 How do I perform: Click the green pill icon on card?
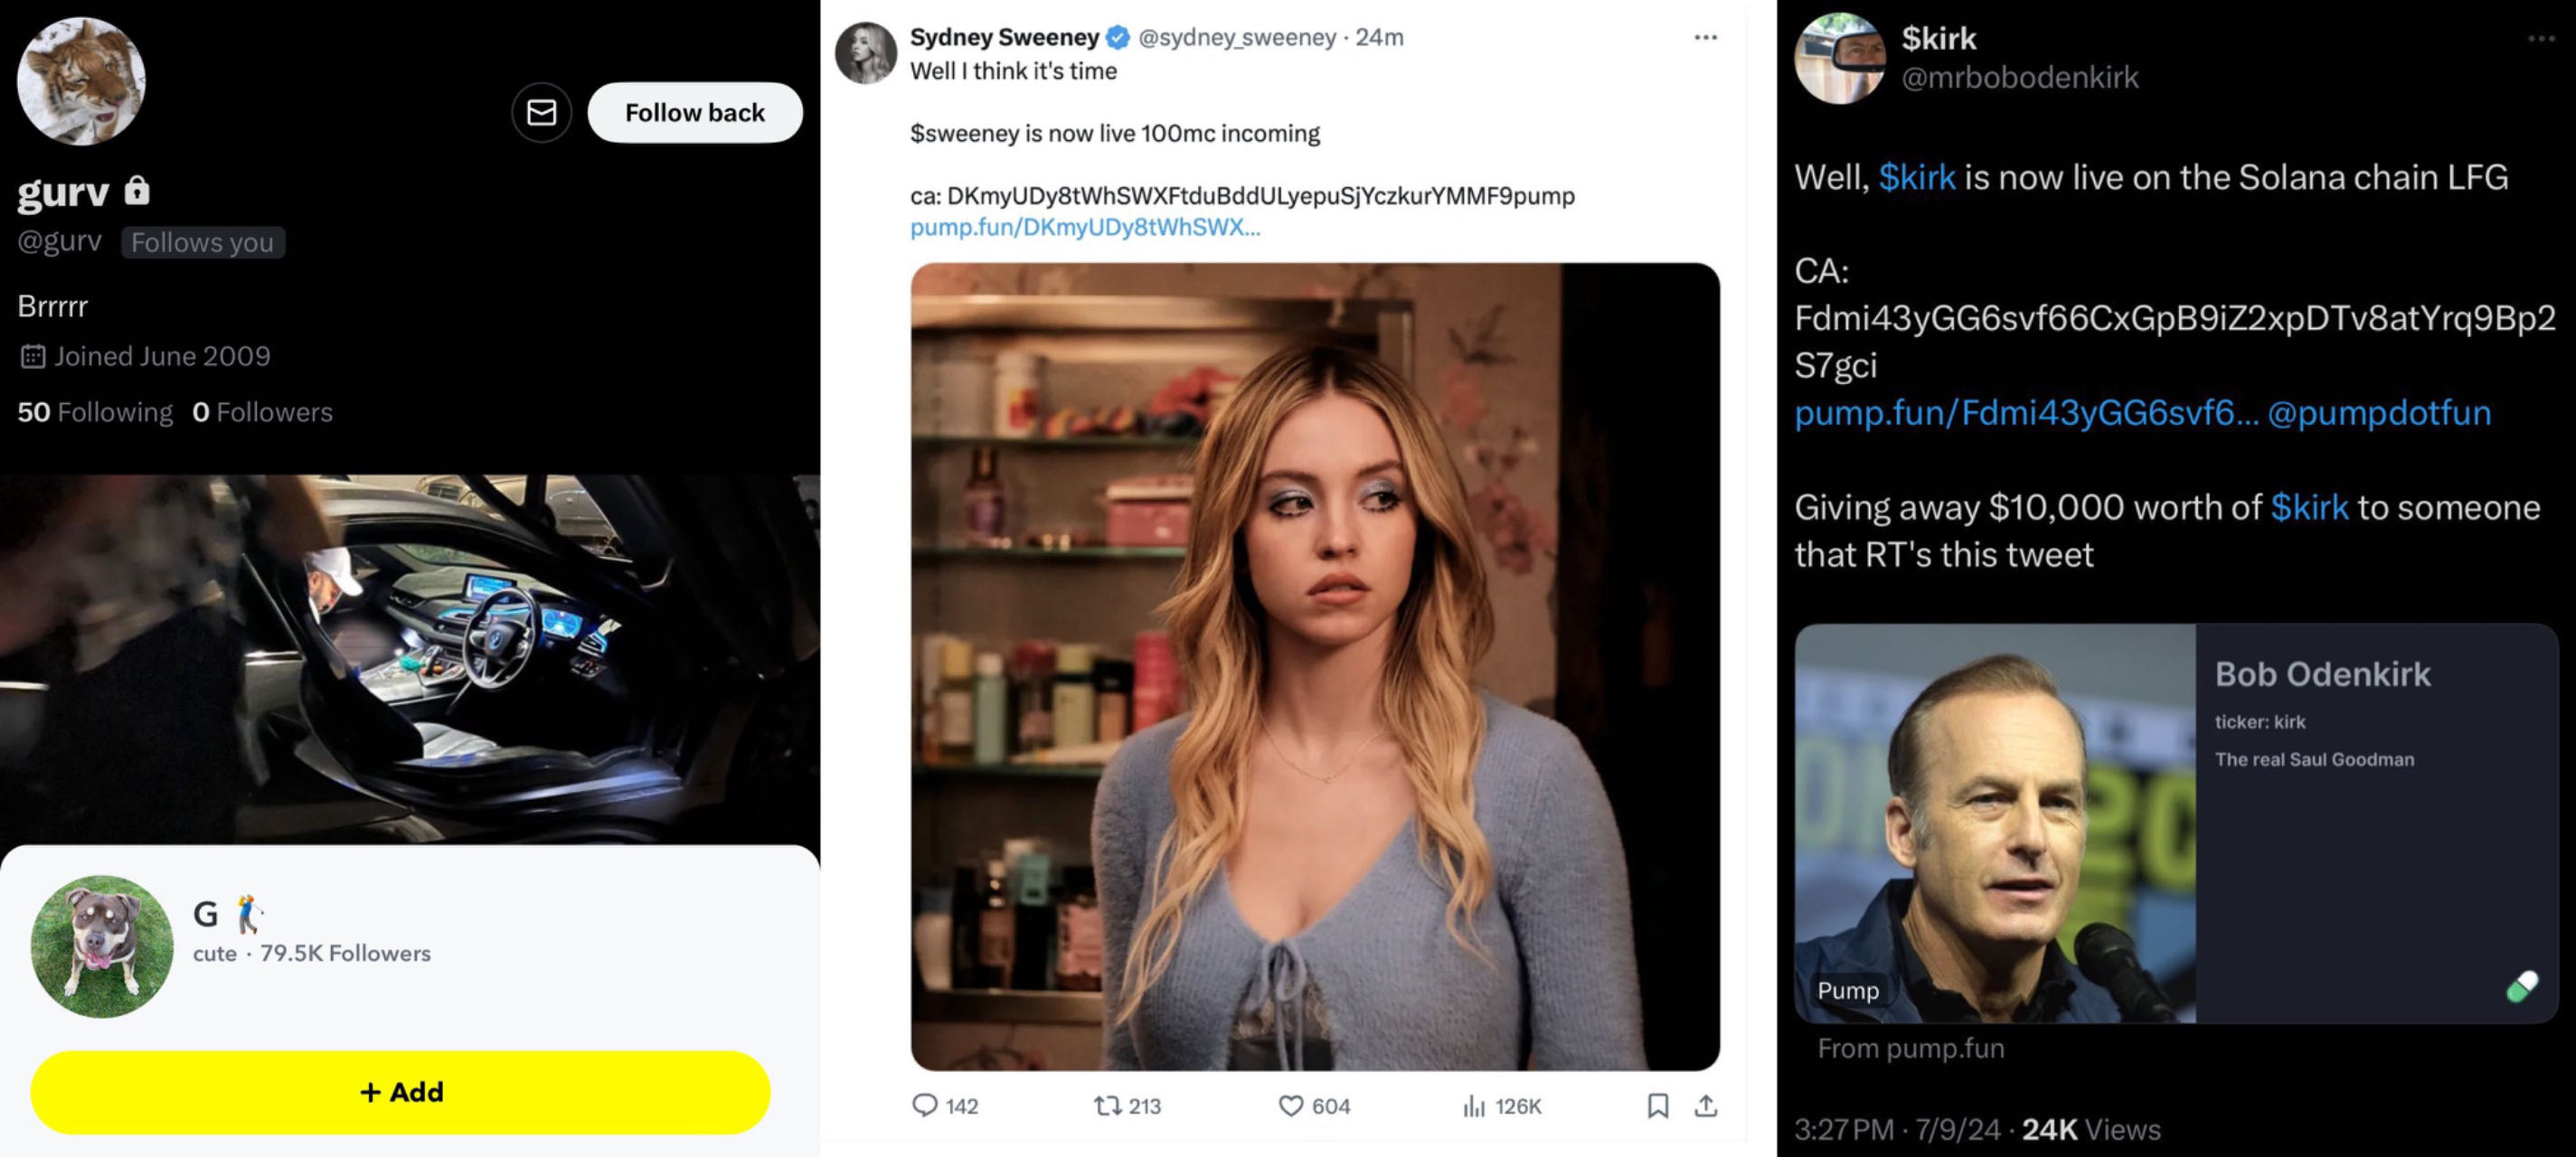click(x=2521, y=986)
